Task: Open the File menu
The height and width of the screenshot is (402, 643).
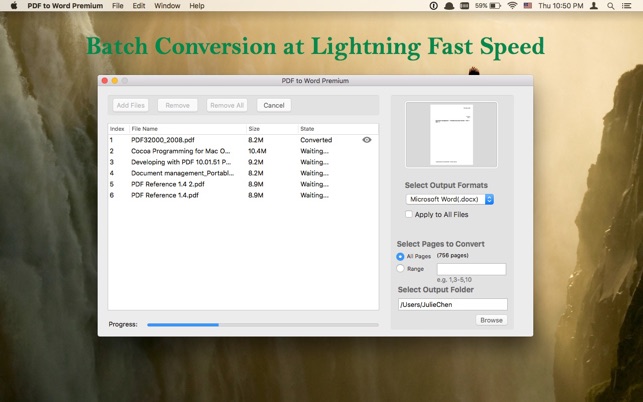Action: [118, 6]
